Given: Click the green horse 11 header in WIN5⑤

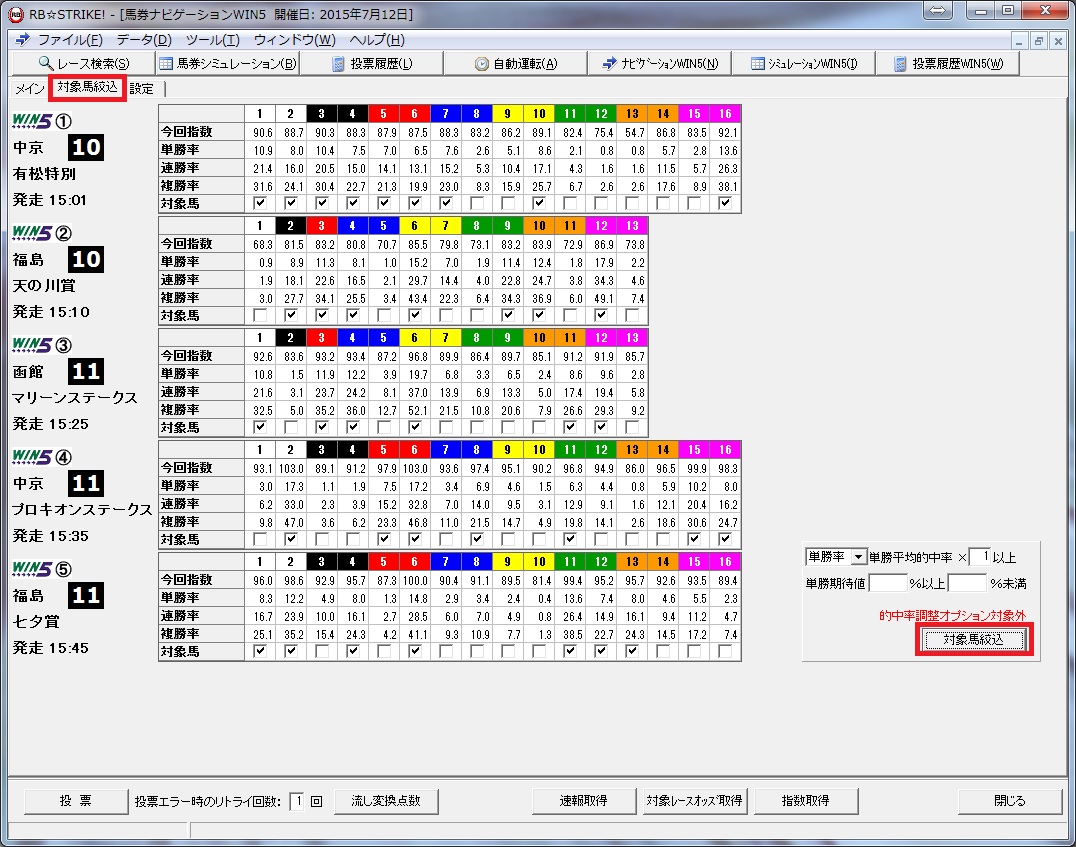Looking at the screenshot, I should (x=570, y=561).
